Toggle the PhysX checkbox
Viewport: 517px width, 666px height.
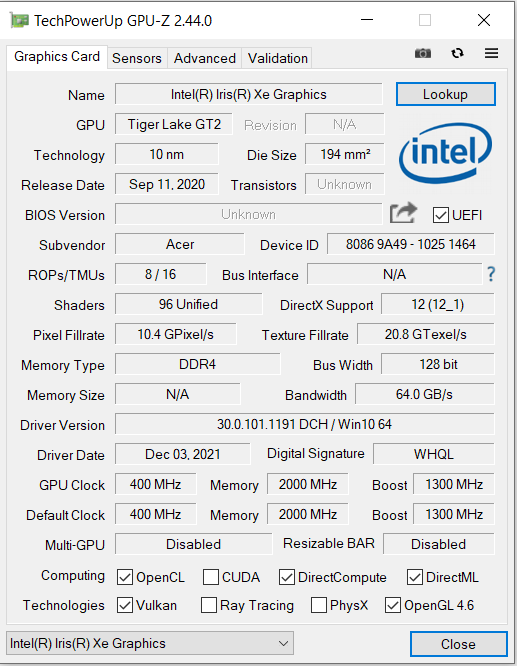coord(319,605)
